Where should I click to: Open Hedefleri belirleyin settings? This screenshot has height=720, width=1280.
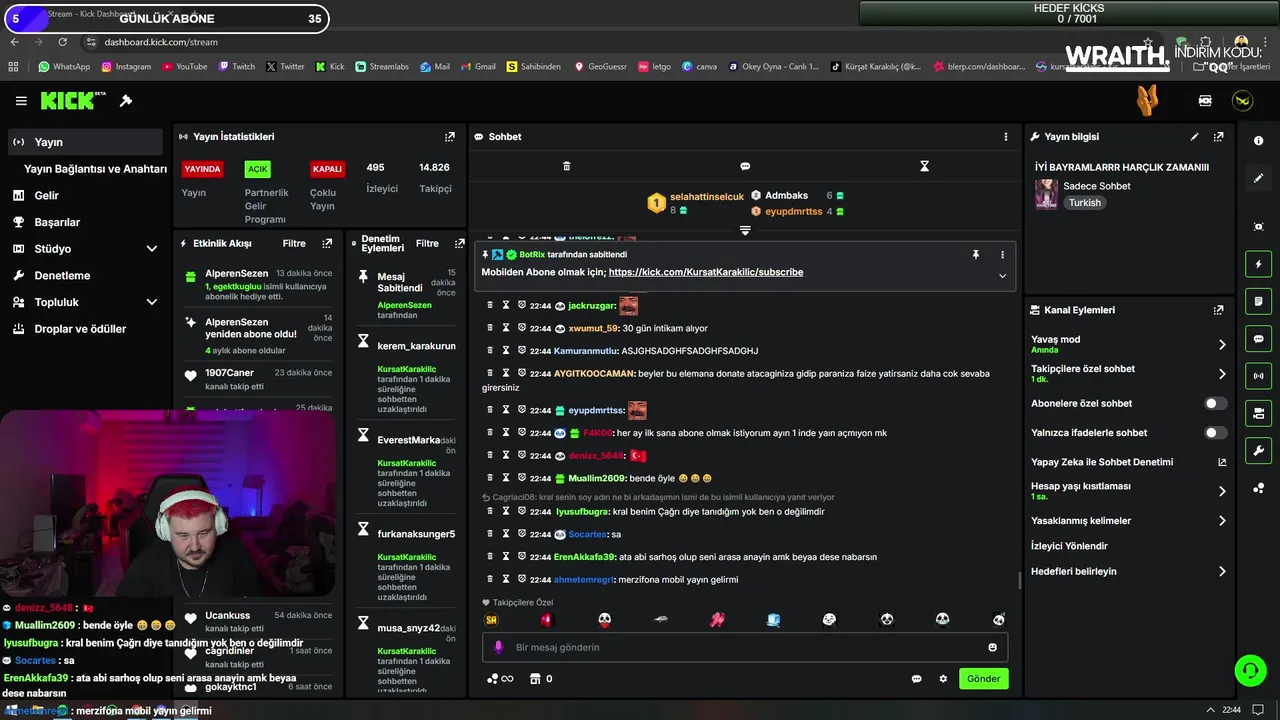tap(1128, 572)
